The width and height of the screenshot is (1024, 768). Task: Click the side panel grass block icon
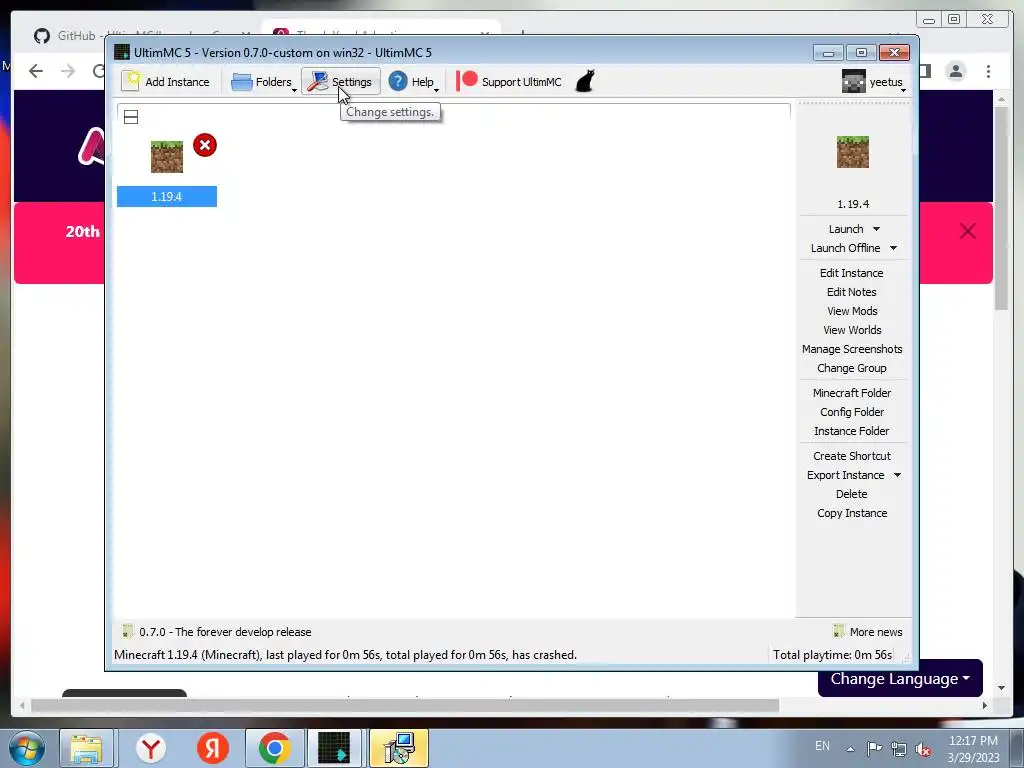[853, 152]
